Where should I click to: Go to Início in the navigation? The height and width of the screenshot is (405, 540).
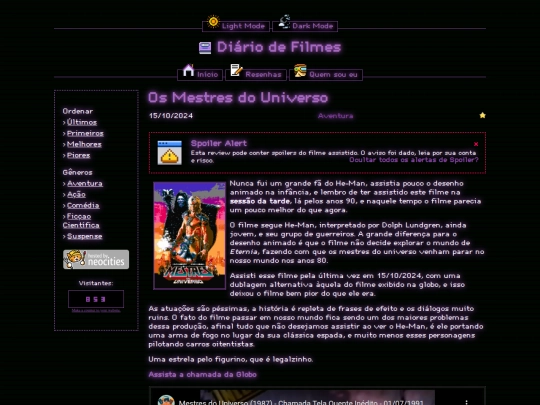click(x=200, y=74)
